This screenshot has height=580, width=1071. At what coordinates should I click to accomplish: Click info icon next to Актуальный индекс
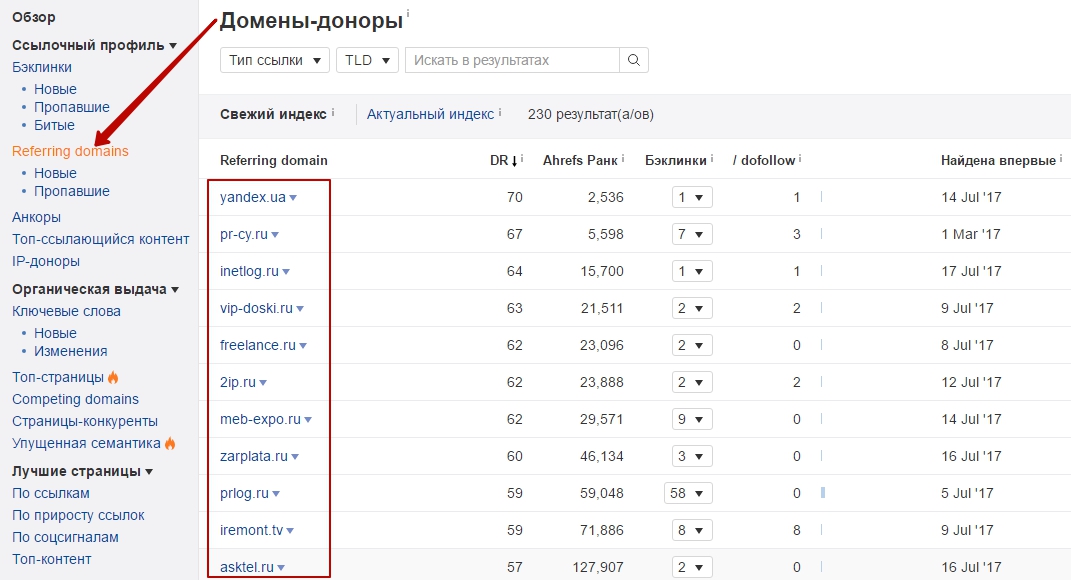500,111
